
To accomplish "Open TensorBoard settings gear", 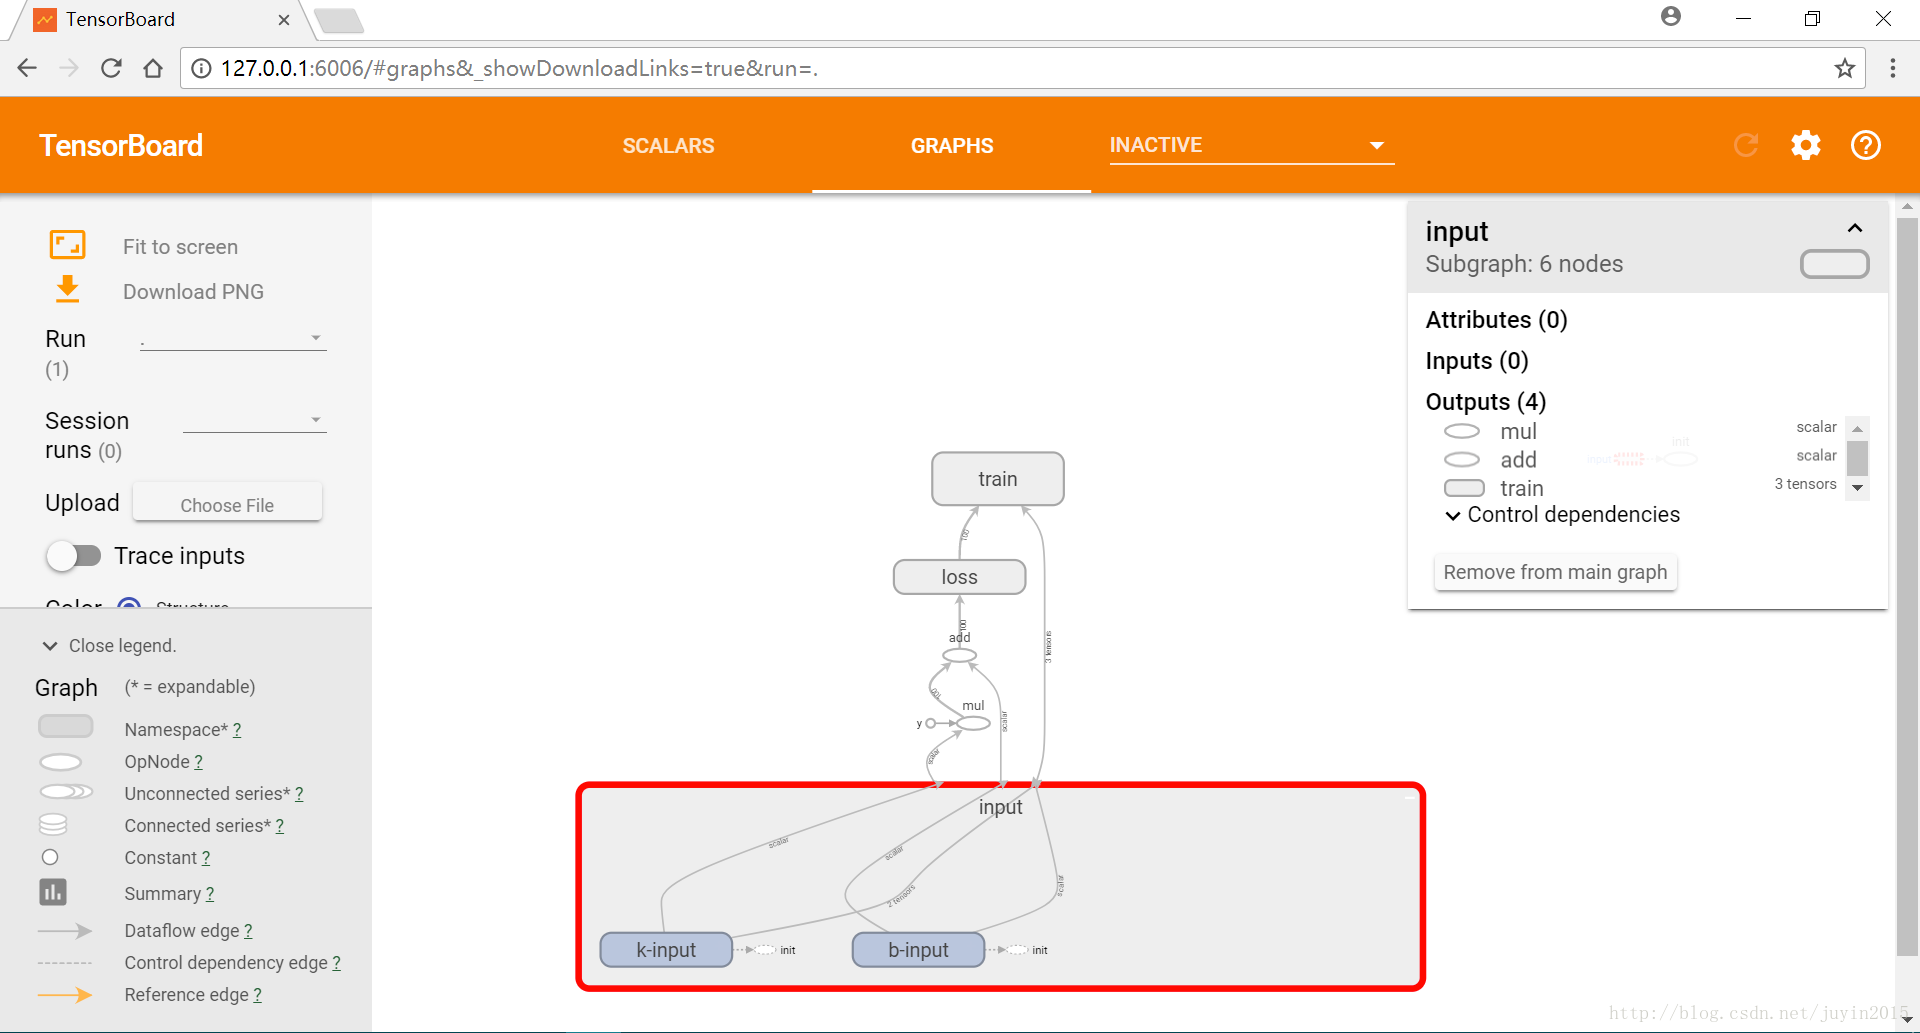I will 1805,145.
